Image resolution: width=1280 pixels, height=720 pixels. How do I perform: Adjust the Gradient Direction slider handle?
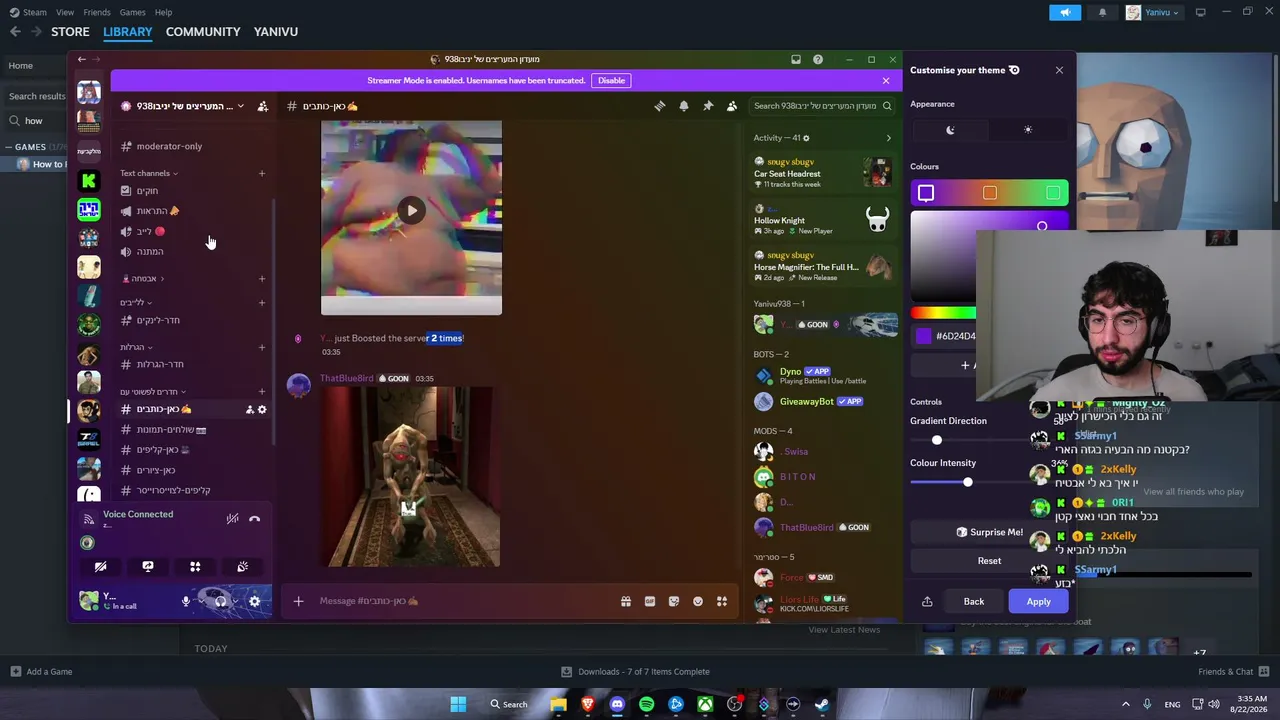(x=937, y=440)
